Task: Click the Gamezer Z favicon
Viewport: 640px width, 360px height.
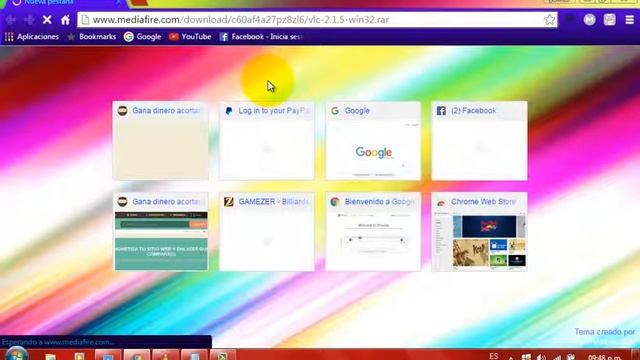Action: (229, 202)
